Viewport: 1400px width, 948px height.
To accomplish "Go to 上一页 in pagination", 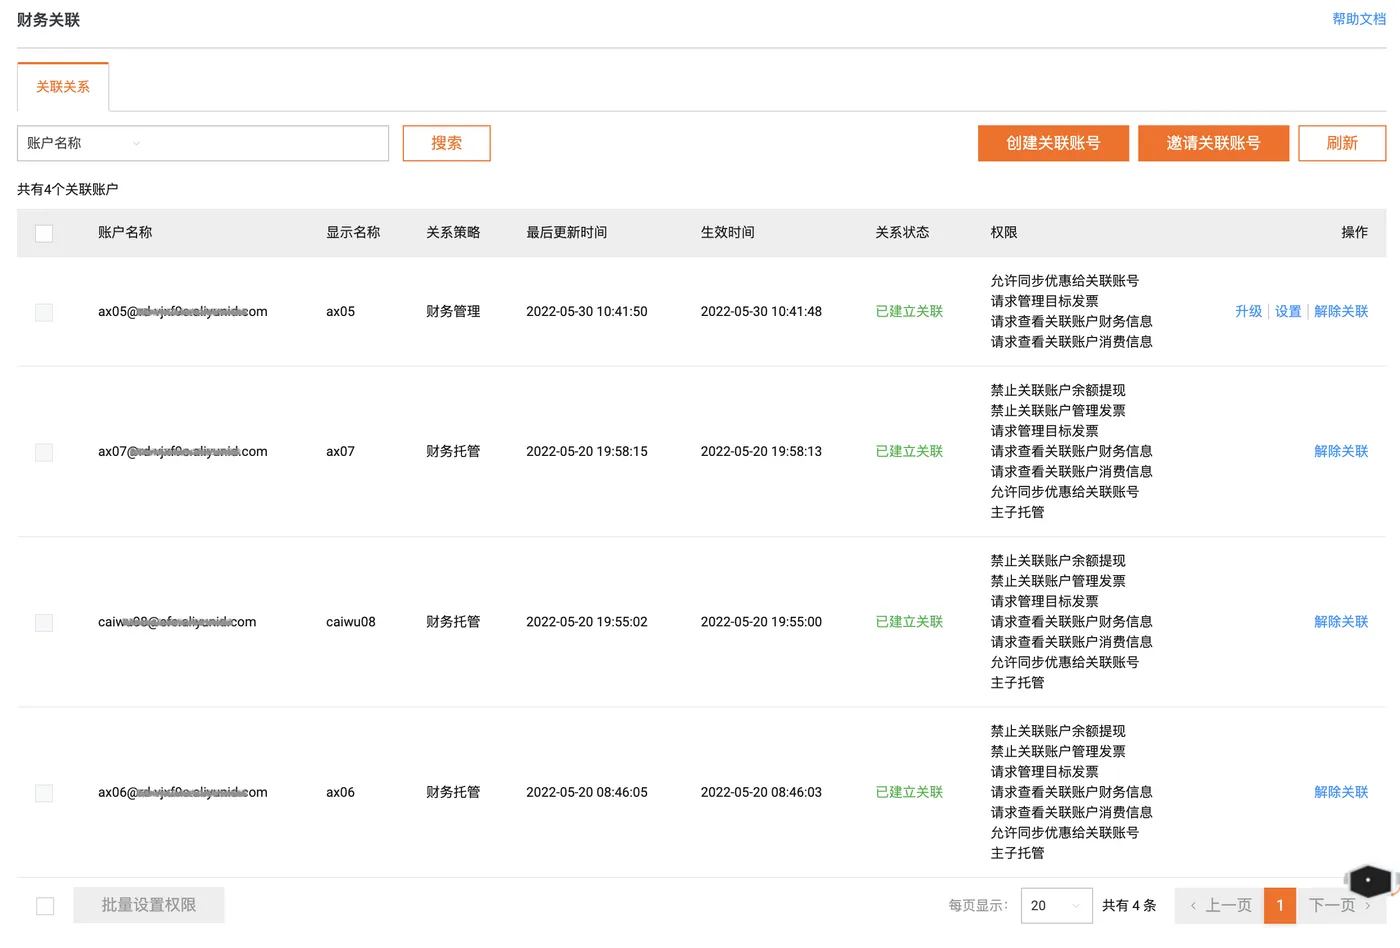I will 1220,905.
